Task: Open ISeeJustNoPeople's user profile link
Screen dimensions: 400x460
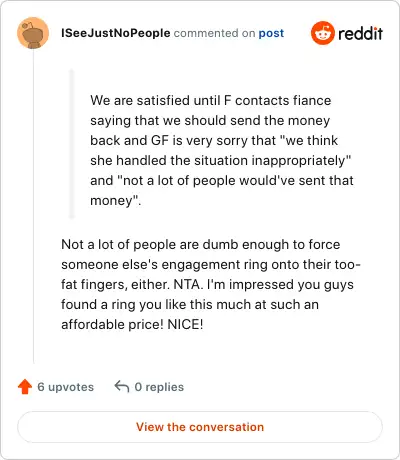Action: [116, 33]
